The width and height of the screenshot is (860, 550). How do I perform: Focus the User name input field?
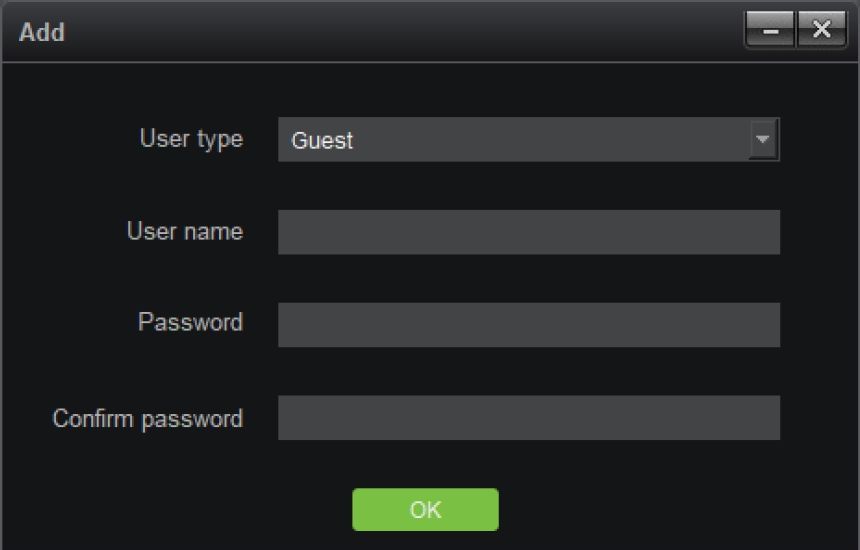528,232
